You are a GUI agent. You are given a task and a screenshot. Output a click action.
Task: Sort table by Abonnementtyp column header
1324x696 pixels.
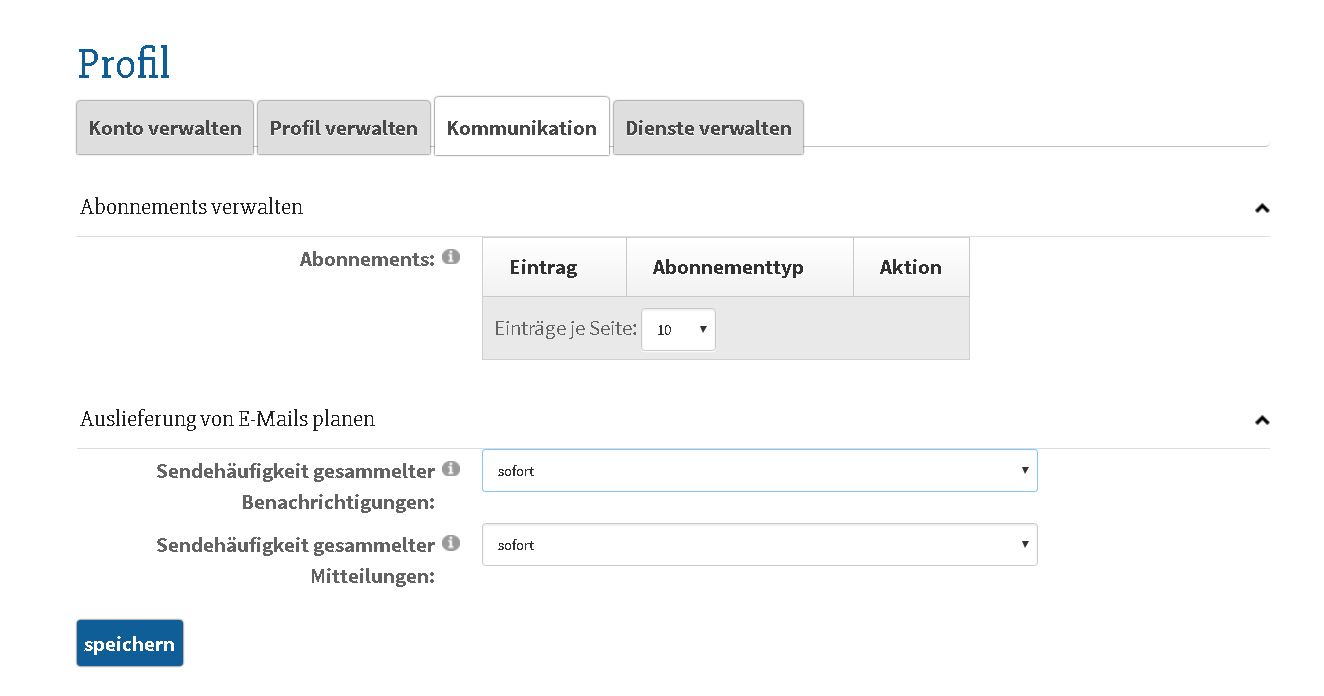point(728,267)
